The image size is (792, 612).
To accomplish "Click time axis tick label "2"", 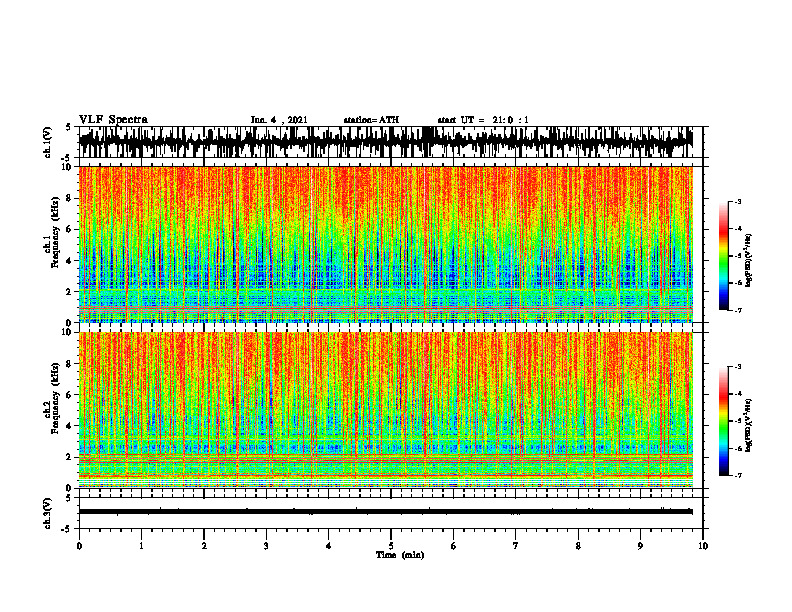I will (204, 546).
